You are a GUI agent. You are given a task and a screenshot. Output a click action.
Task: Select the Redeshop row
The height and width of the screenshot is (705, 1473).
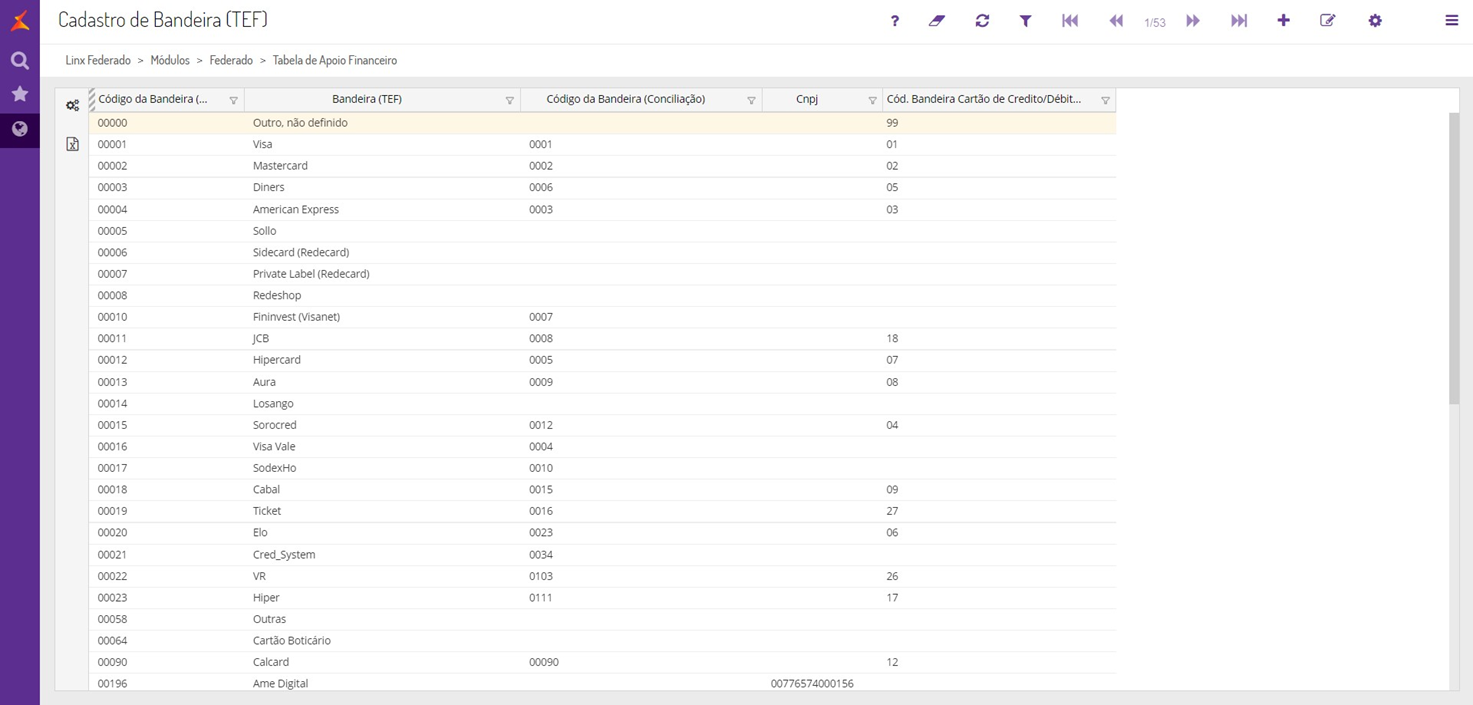(x=602, y=296)
